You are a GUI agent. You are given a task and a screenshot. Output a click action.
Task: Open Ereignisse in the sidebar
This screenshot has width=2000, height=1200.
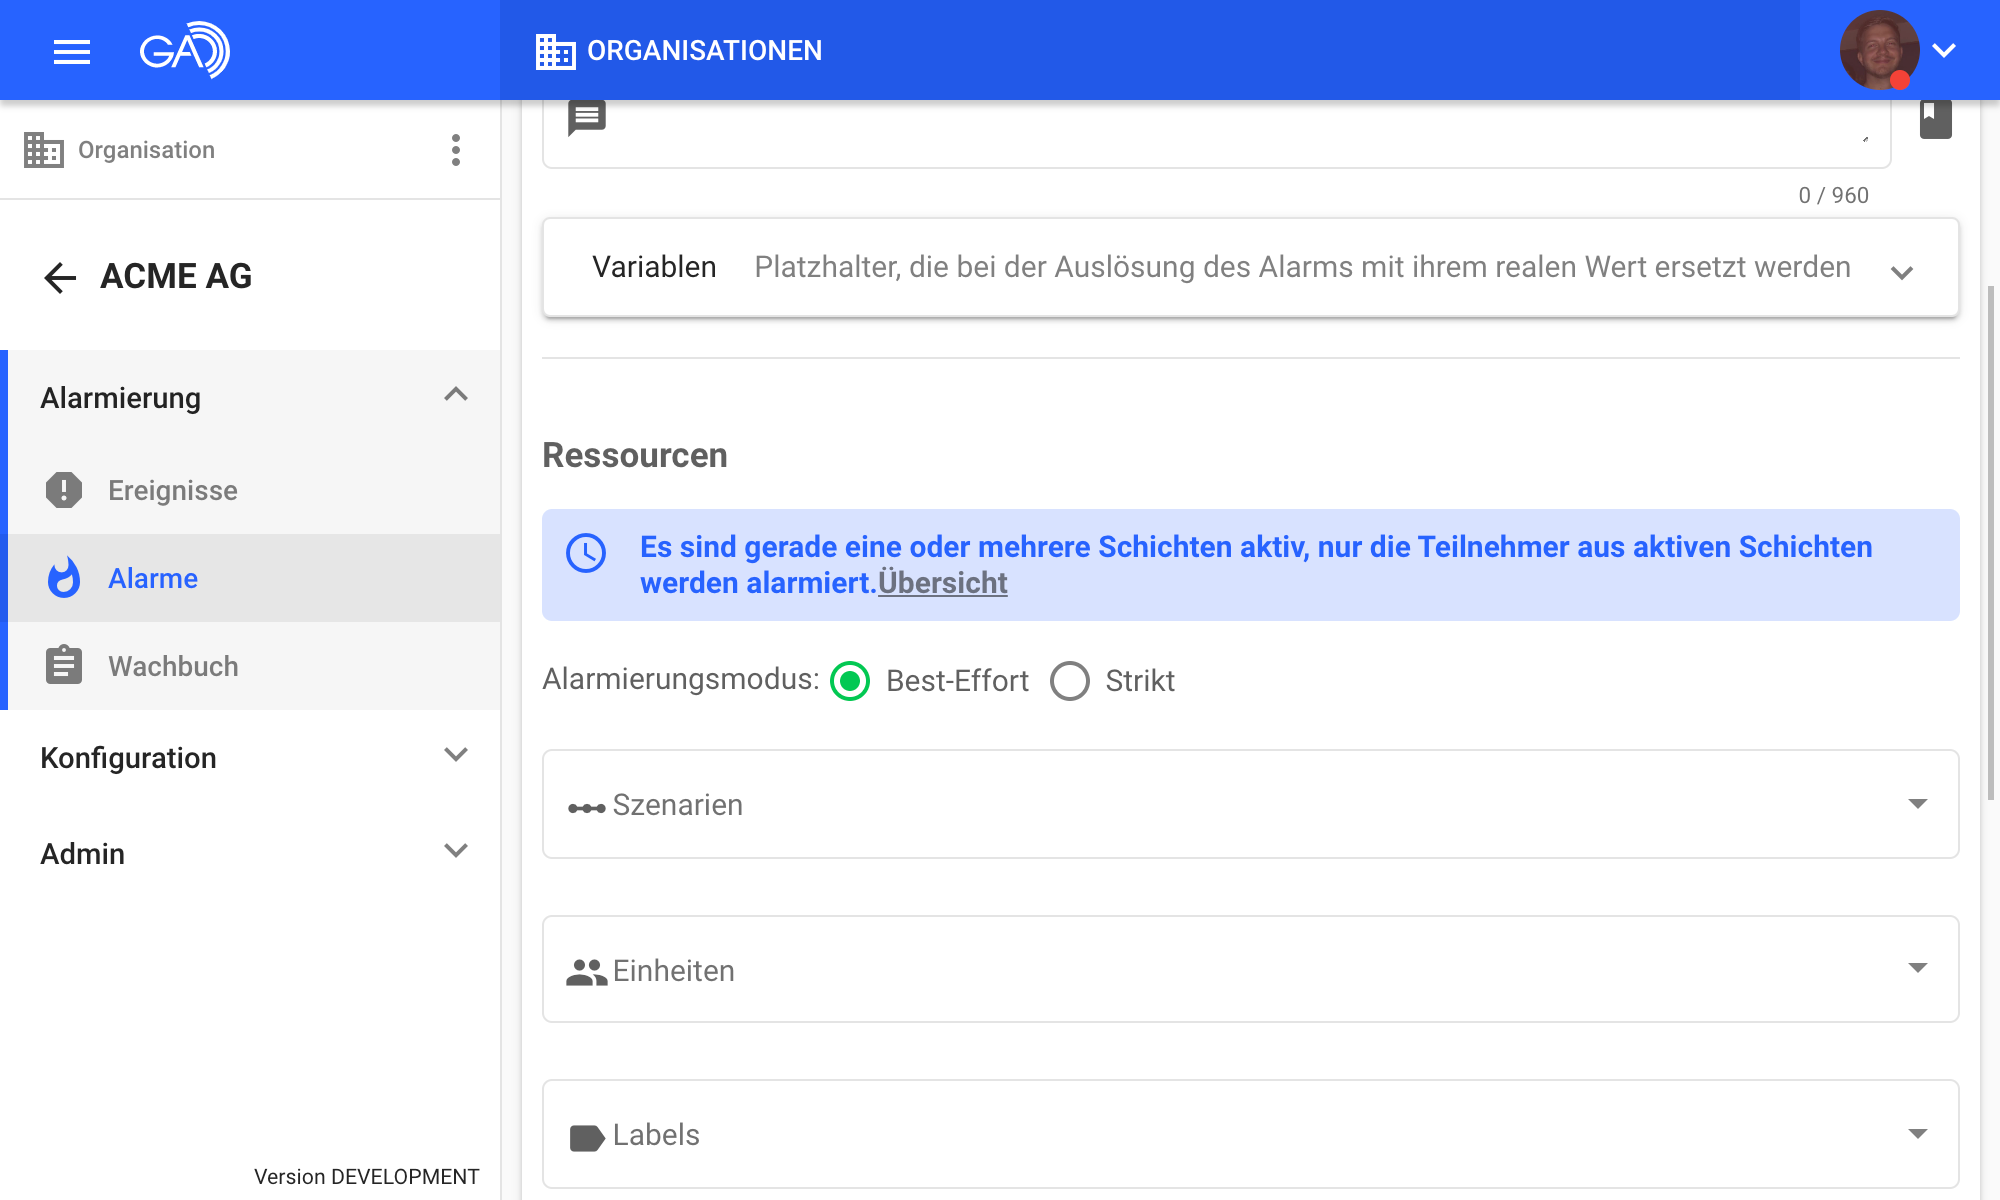[172, 490]
